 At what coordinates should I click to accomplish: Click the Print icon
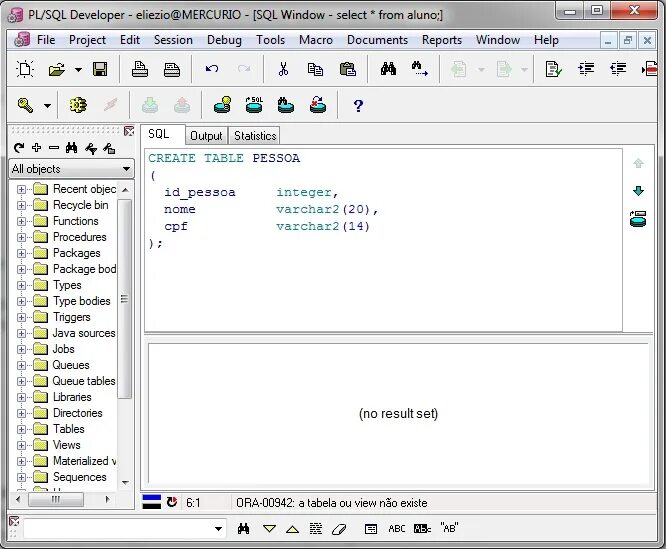140,69
